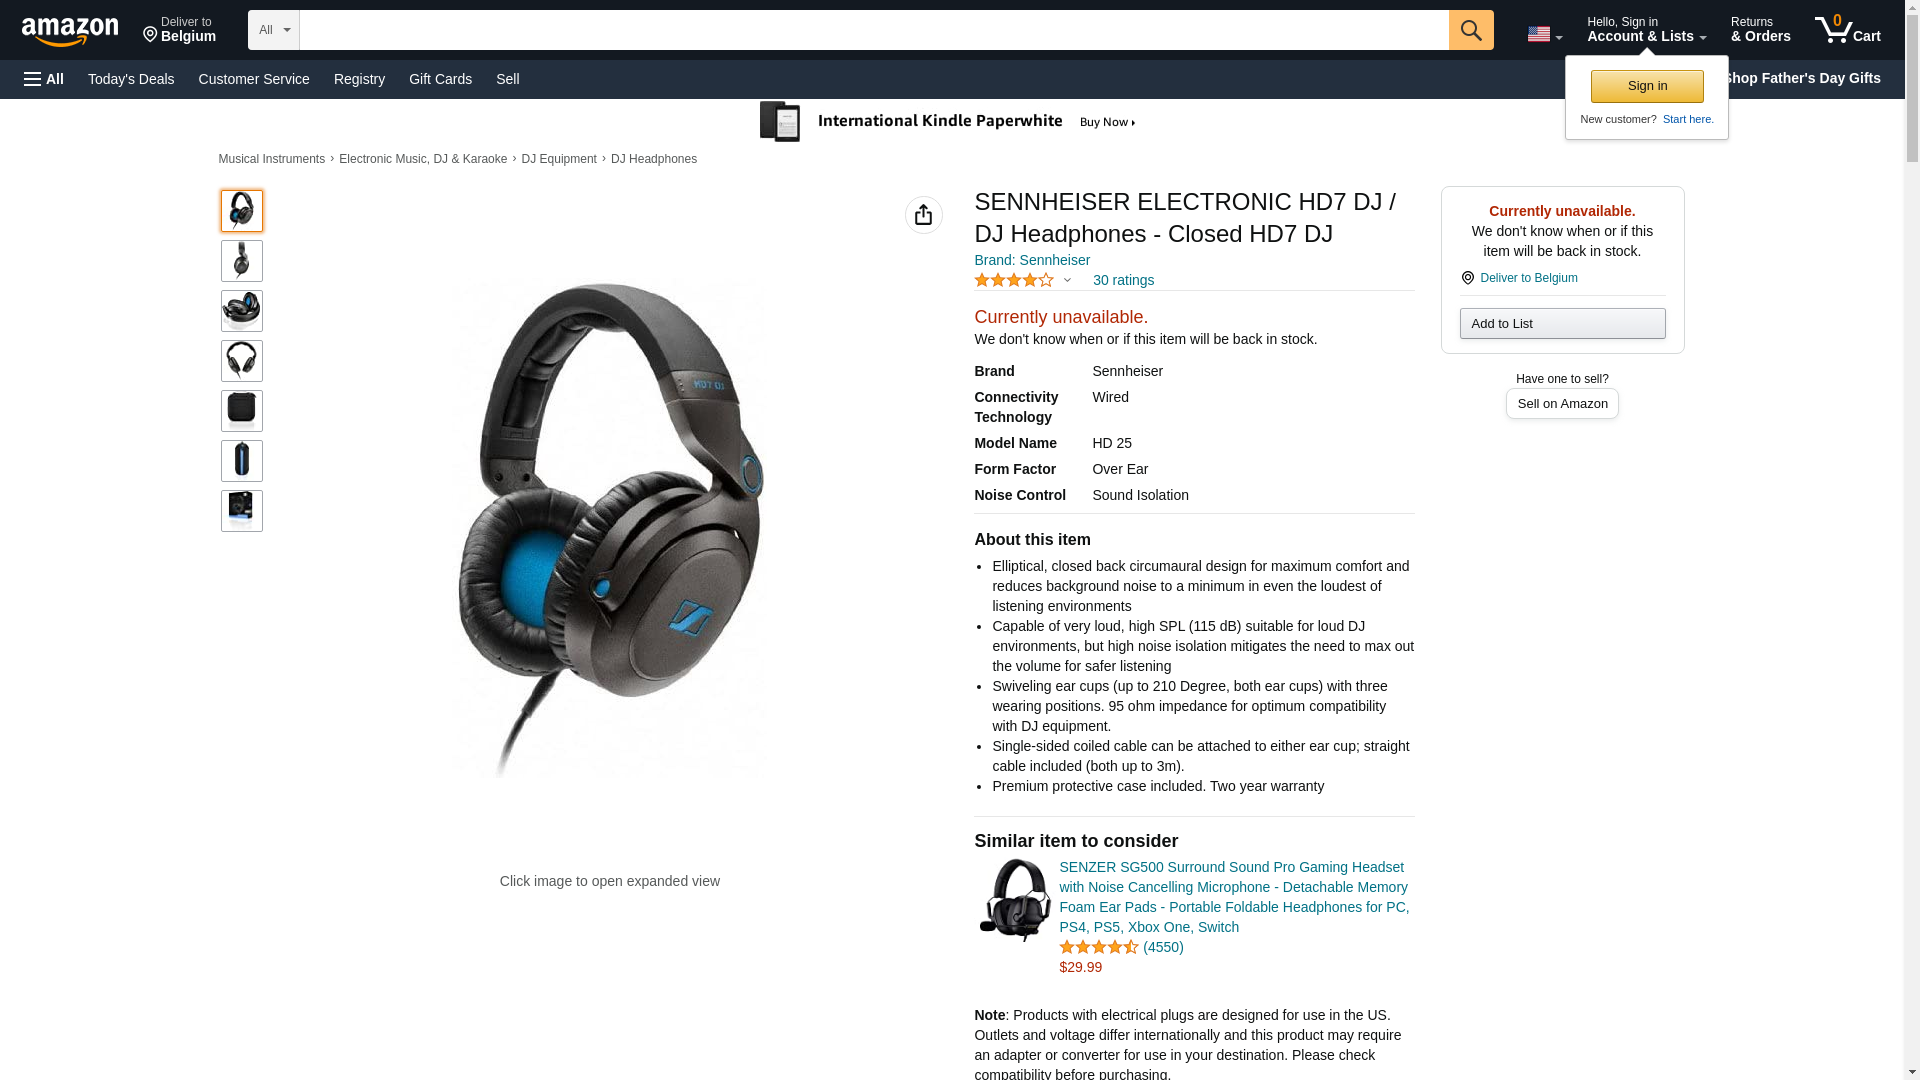This screenshot has height=1080, width=1920.
Task: Open the US flag language selector
Action: (x=1544, y=34)
